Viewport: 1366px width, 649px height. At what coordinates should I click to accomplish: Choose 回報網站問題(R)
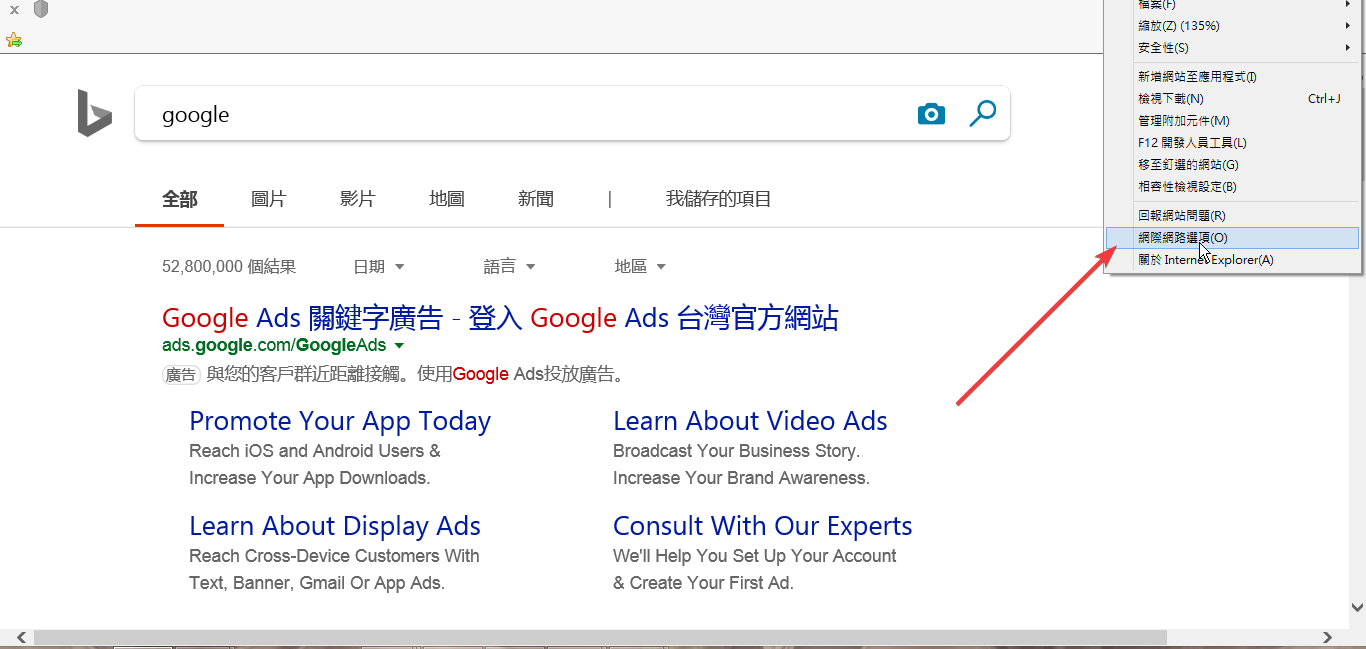(1233, 215)
